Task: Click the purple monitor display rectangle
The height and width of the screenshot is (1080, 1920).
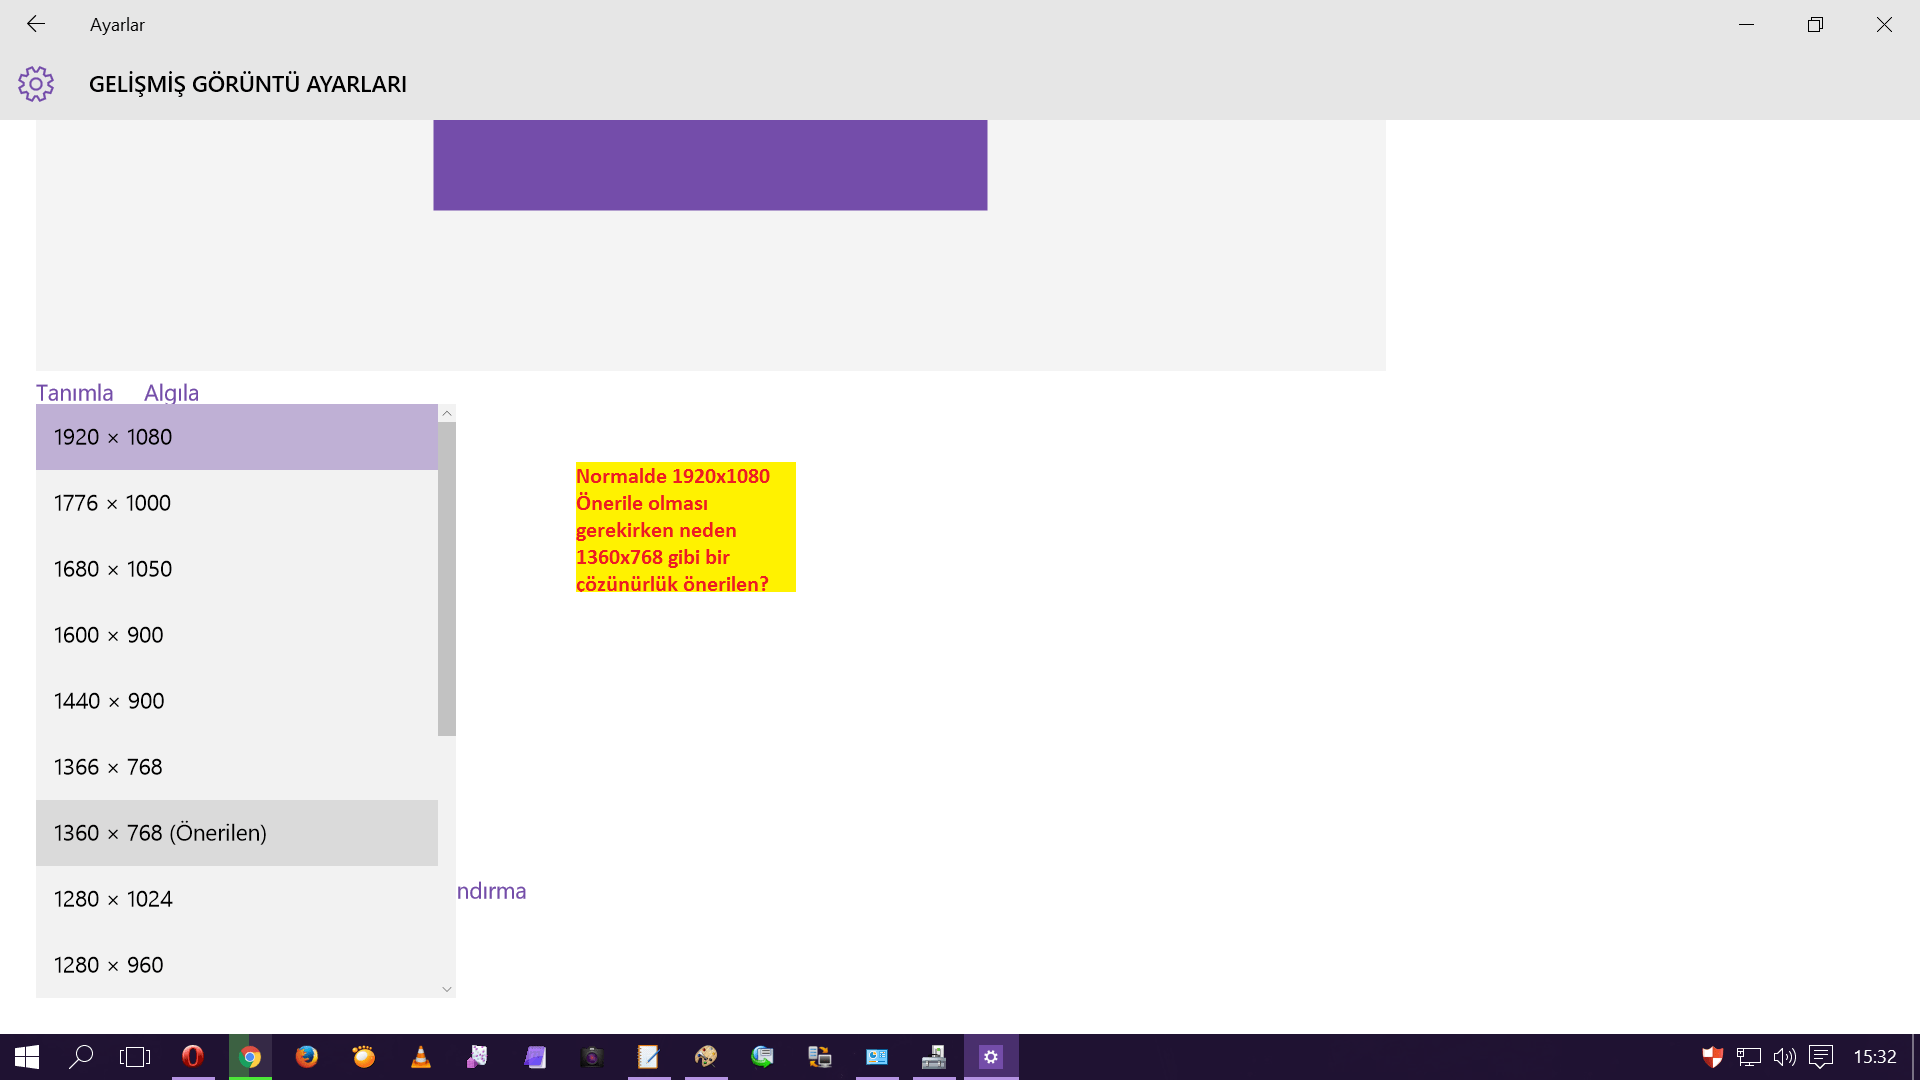Action: 710,165
